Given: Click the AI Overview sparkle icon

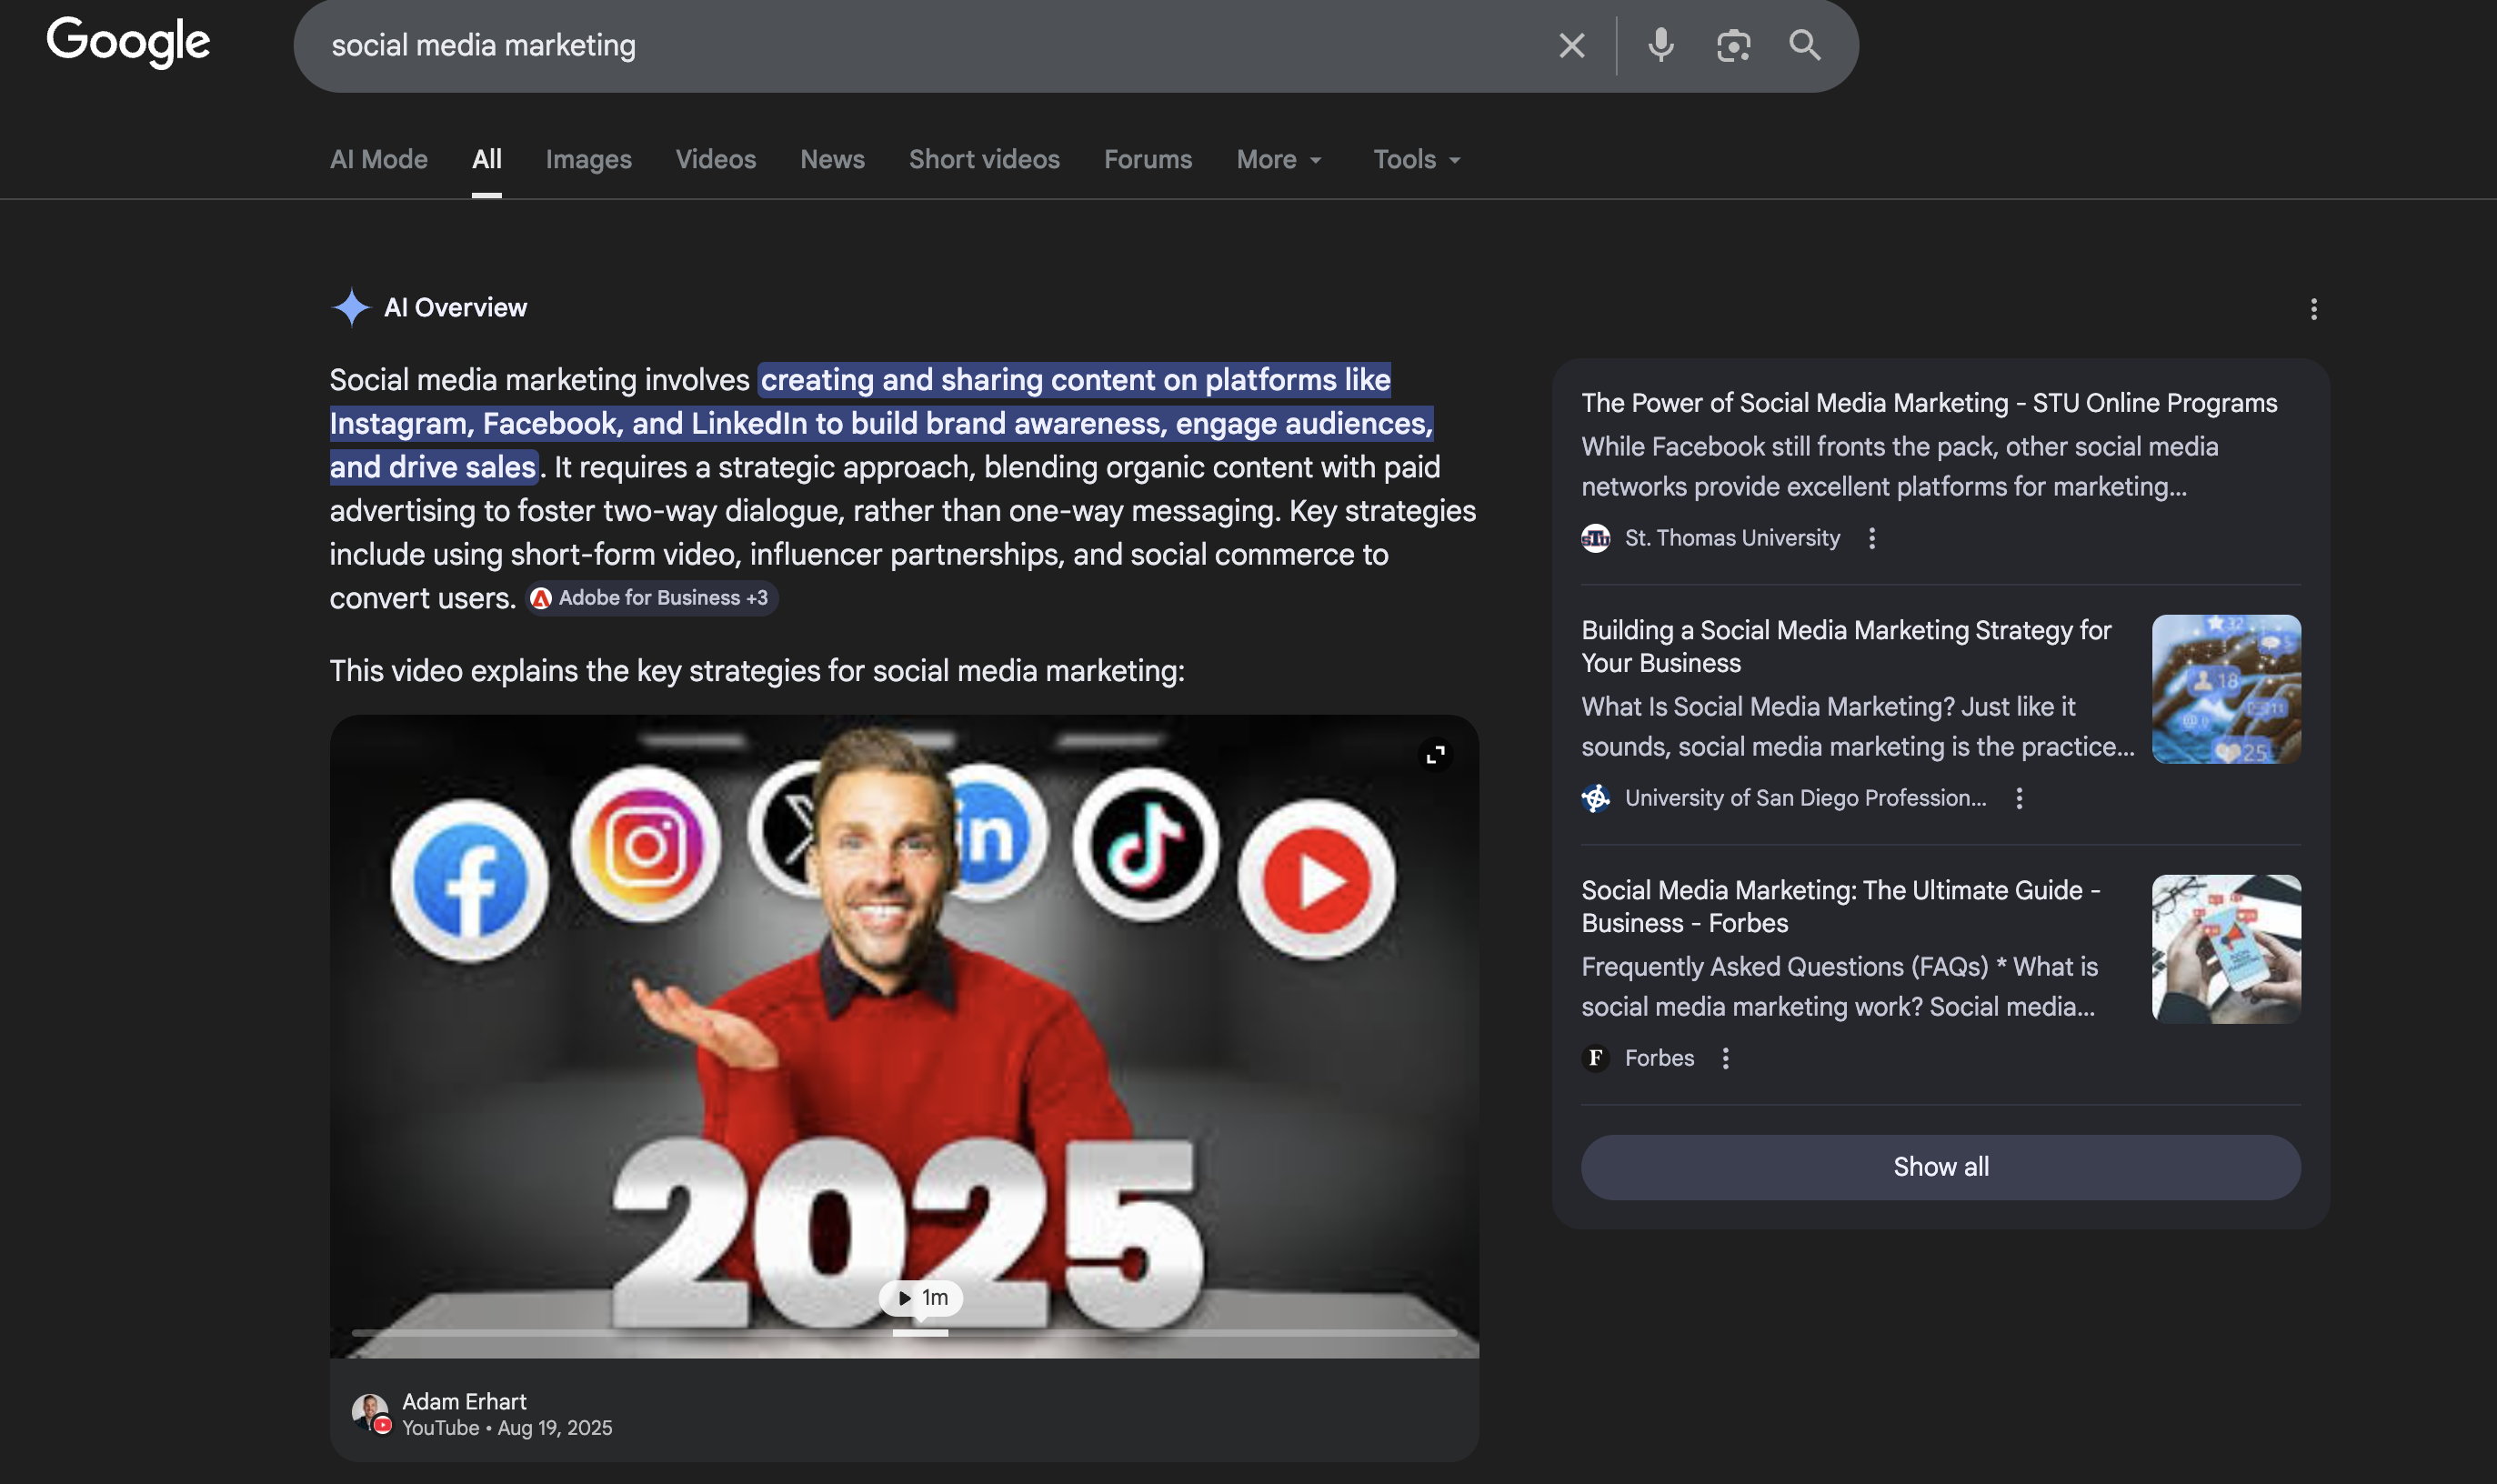Looking at the screenshot, I should click(350, 307).
